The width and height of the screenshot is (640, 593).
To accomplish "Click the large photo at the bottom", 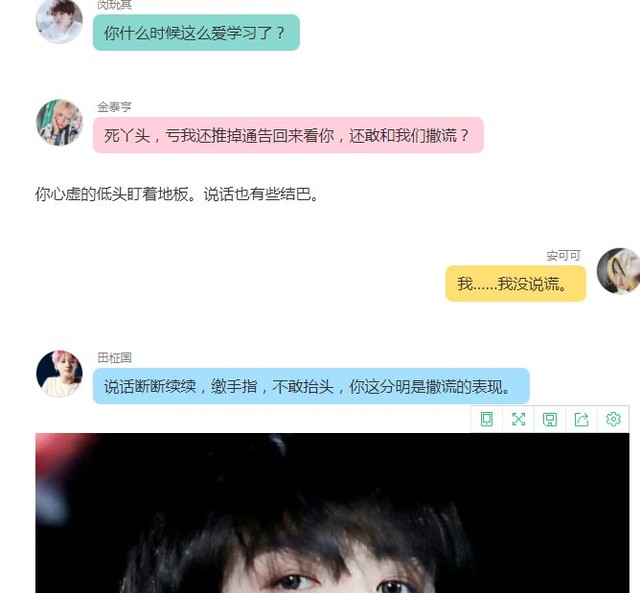I will click(332, 513).
